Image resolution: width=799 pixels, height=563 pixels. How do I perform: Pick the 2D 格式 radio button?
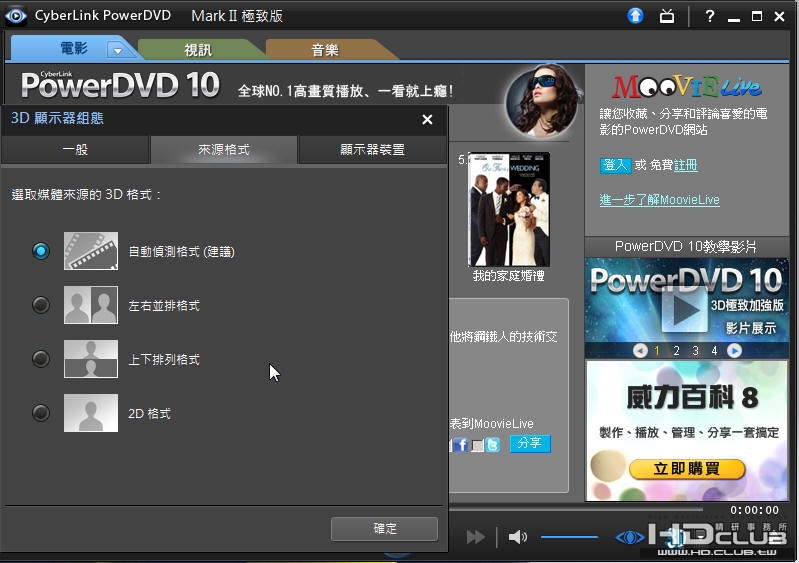click(41, 413)
